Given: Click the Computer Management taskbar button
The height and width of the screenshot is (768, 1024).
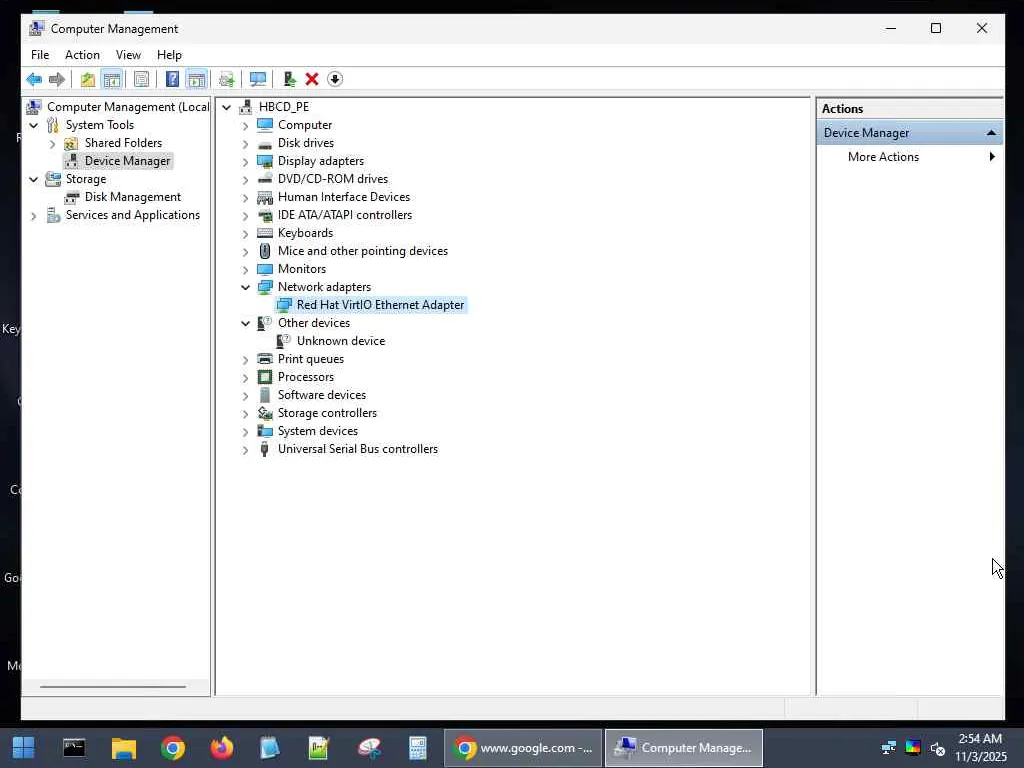Looking at the screenshot, I should 684,748.
